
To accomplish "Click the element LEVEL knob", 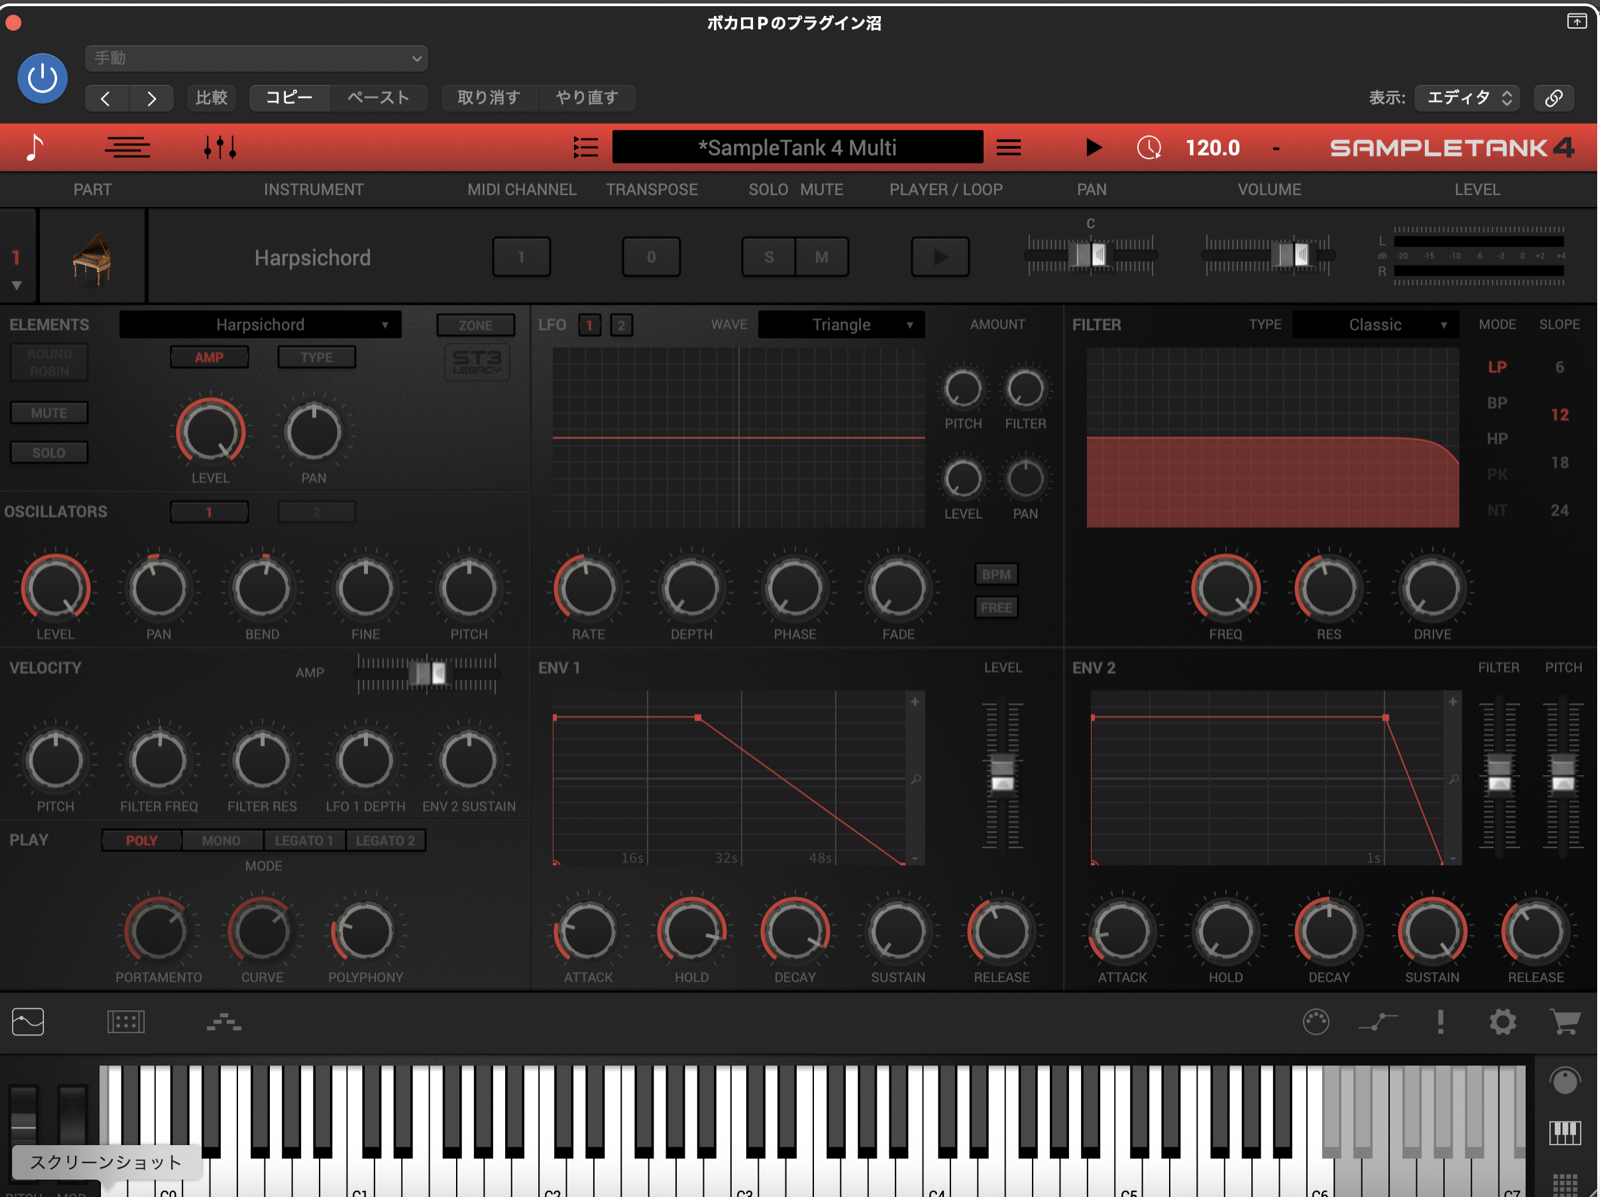I will (x=211, y=432).
